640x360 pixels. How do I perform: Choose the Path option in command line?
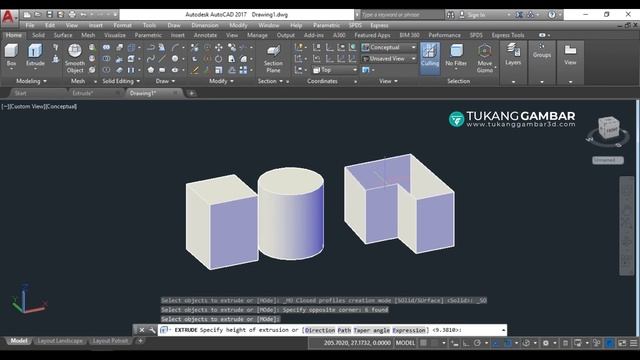click(x=344, y=330)
